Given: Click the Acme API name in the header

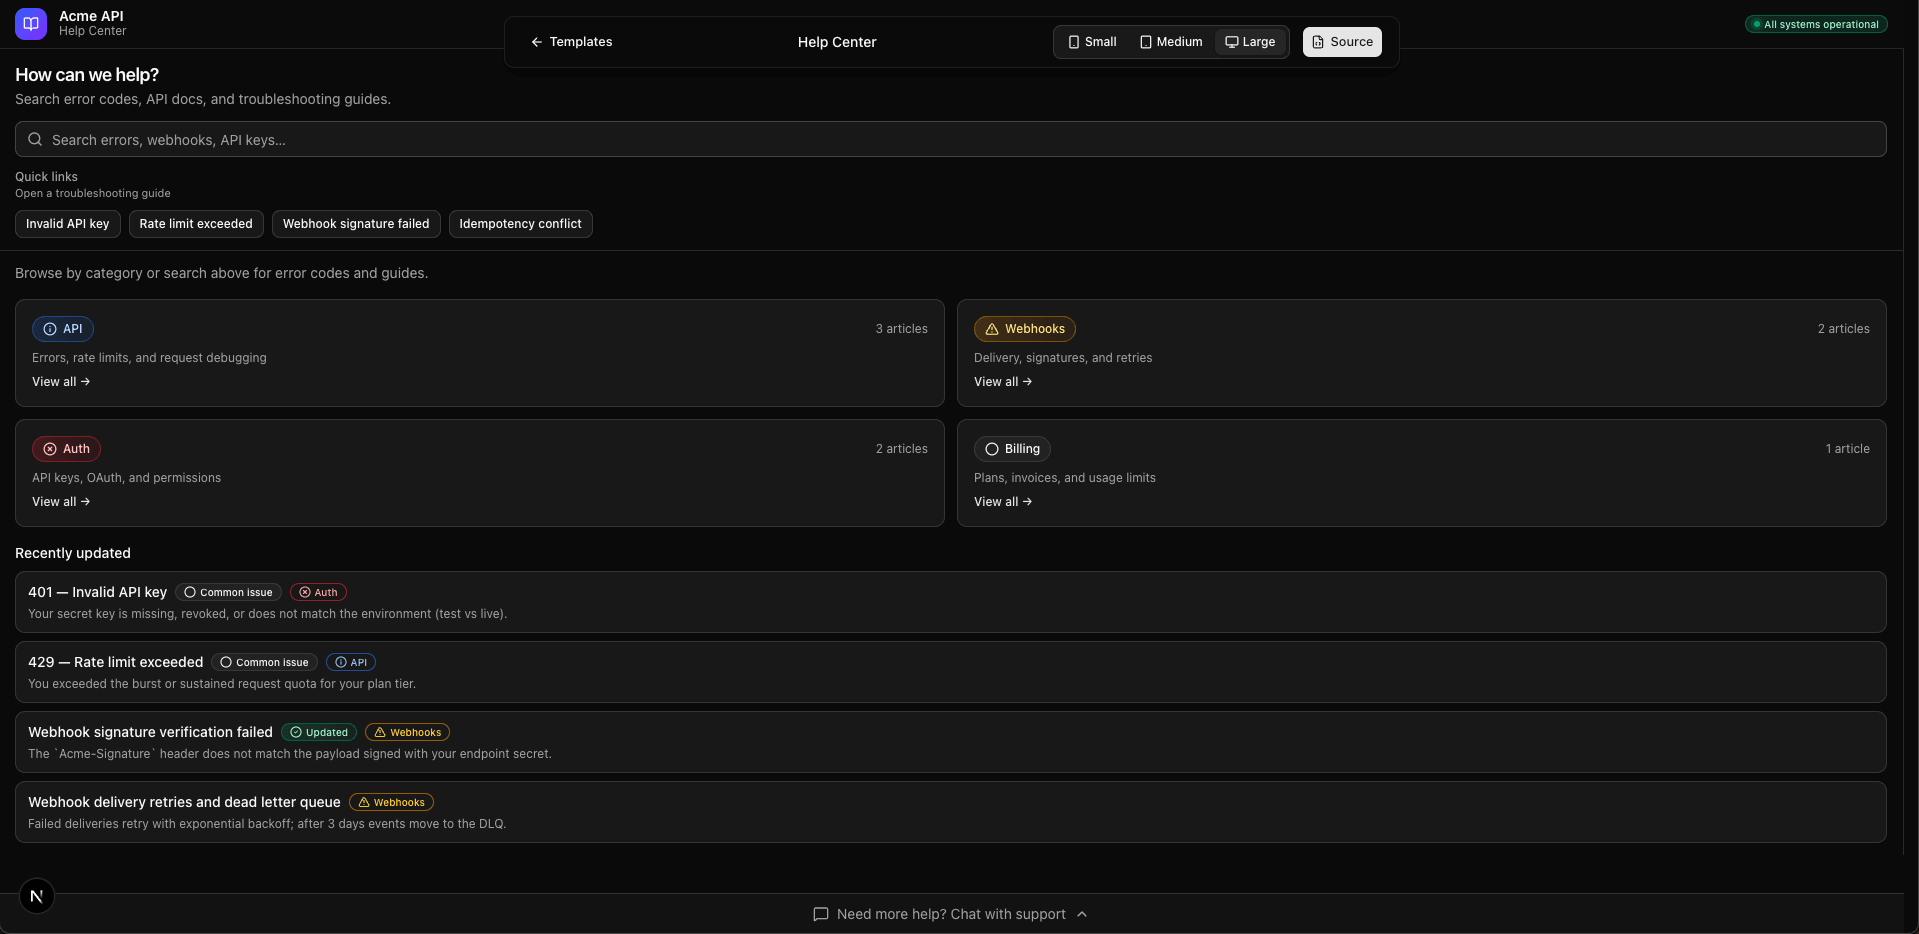Looking at the screenshot, I should coord(91,16).
